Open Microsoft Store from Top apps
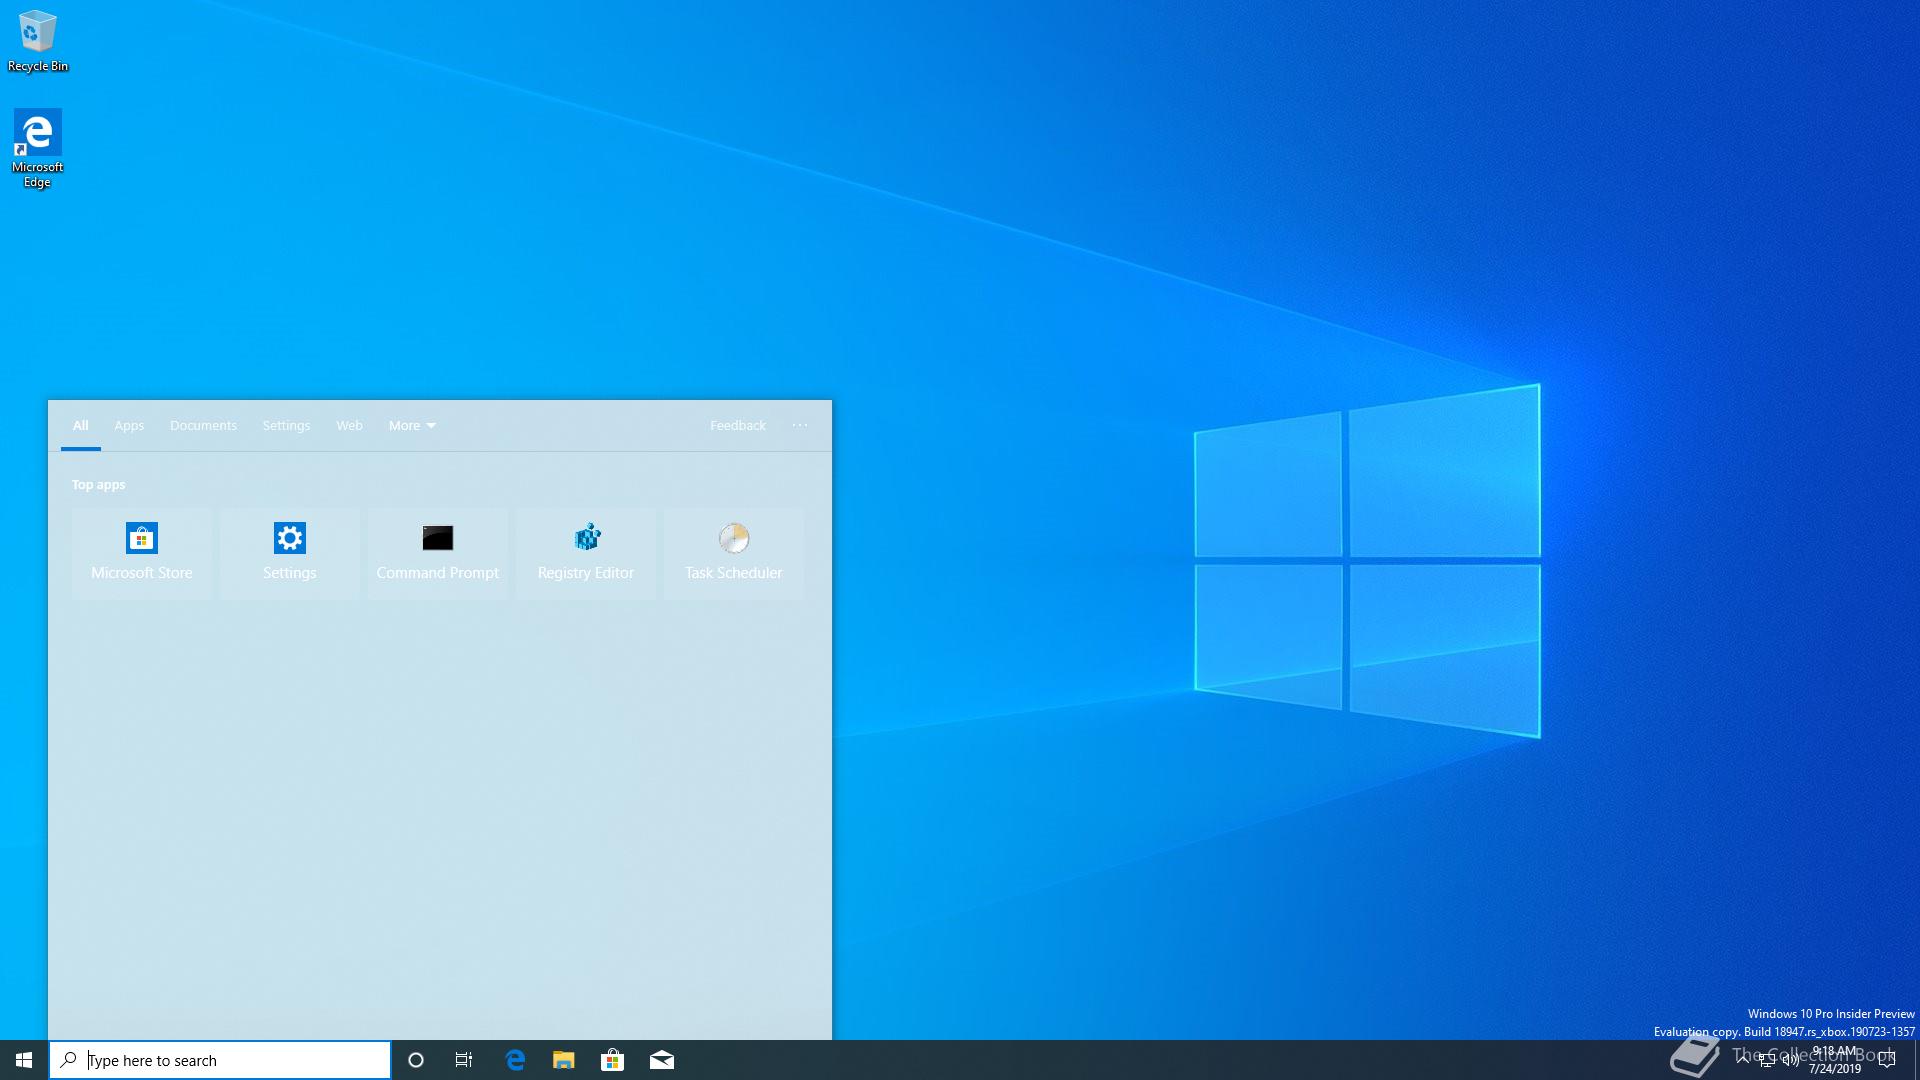Image resolution: width=1920 pixels, height=1080 pixels. click(x=141, y=553)
